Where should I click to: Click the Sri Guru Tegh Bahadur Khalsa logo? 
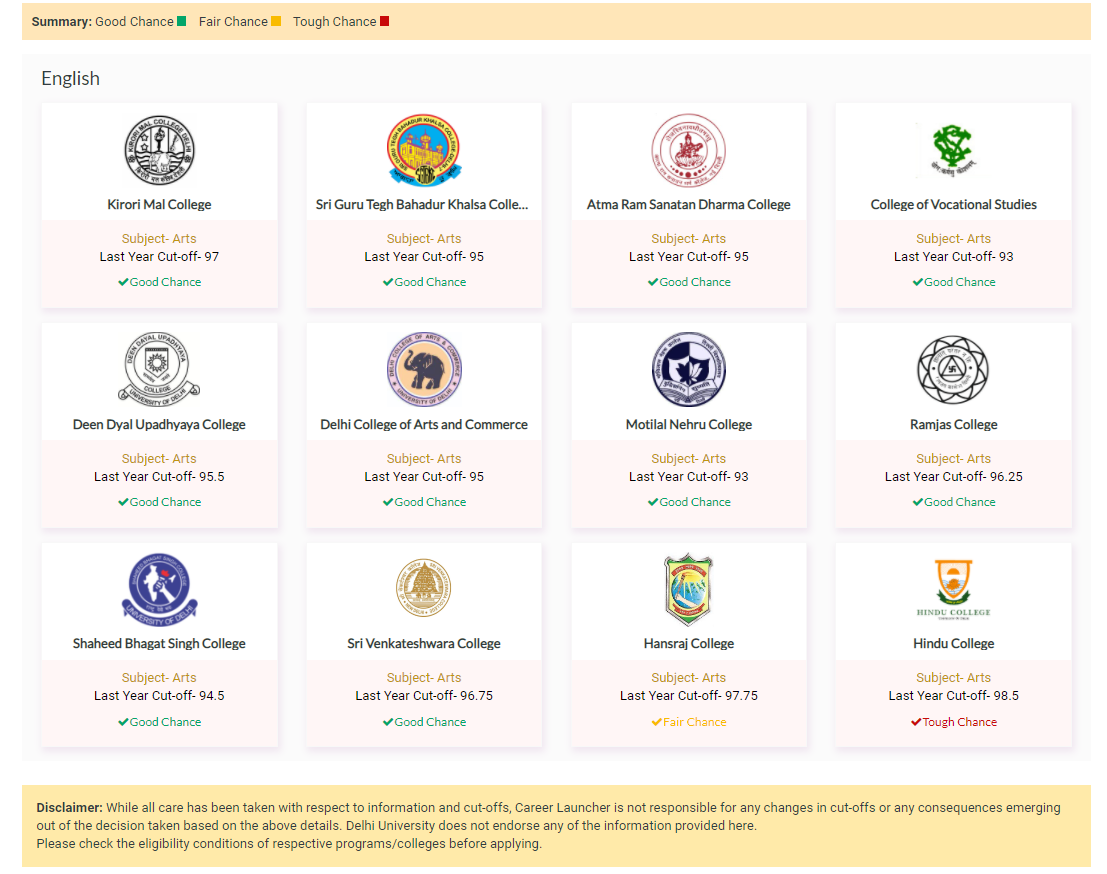click(424, 151)
